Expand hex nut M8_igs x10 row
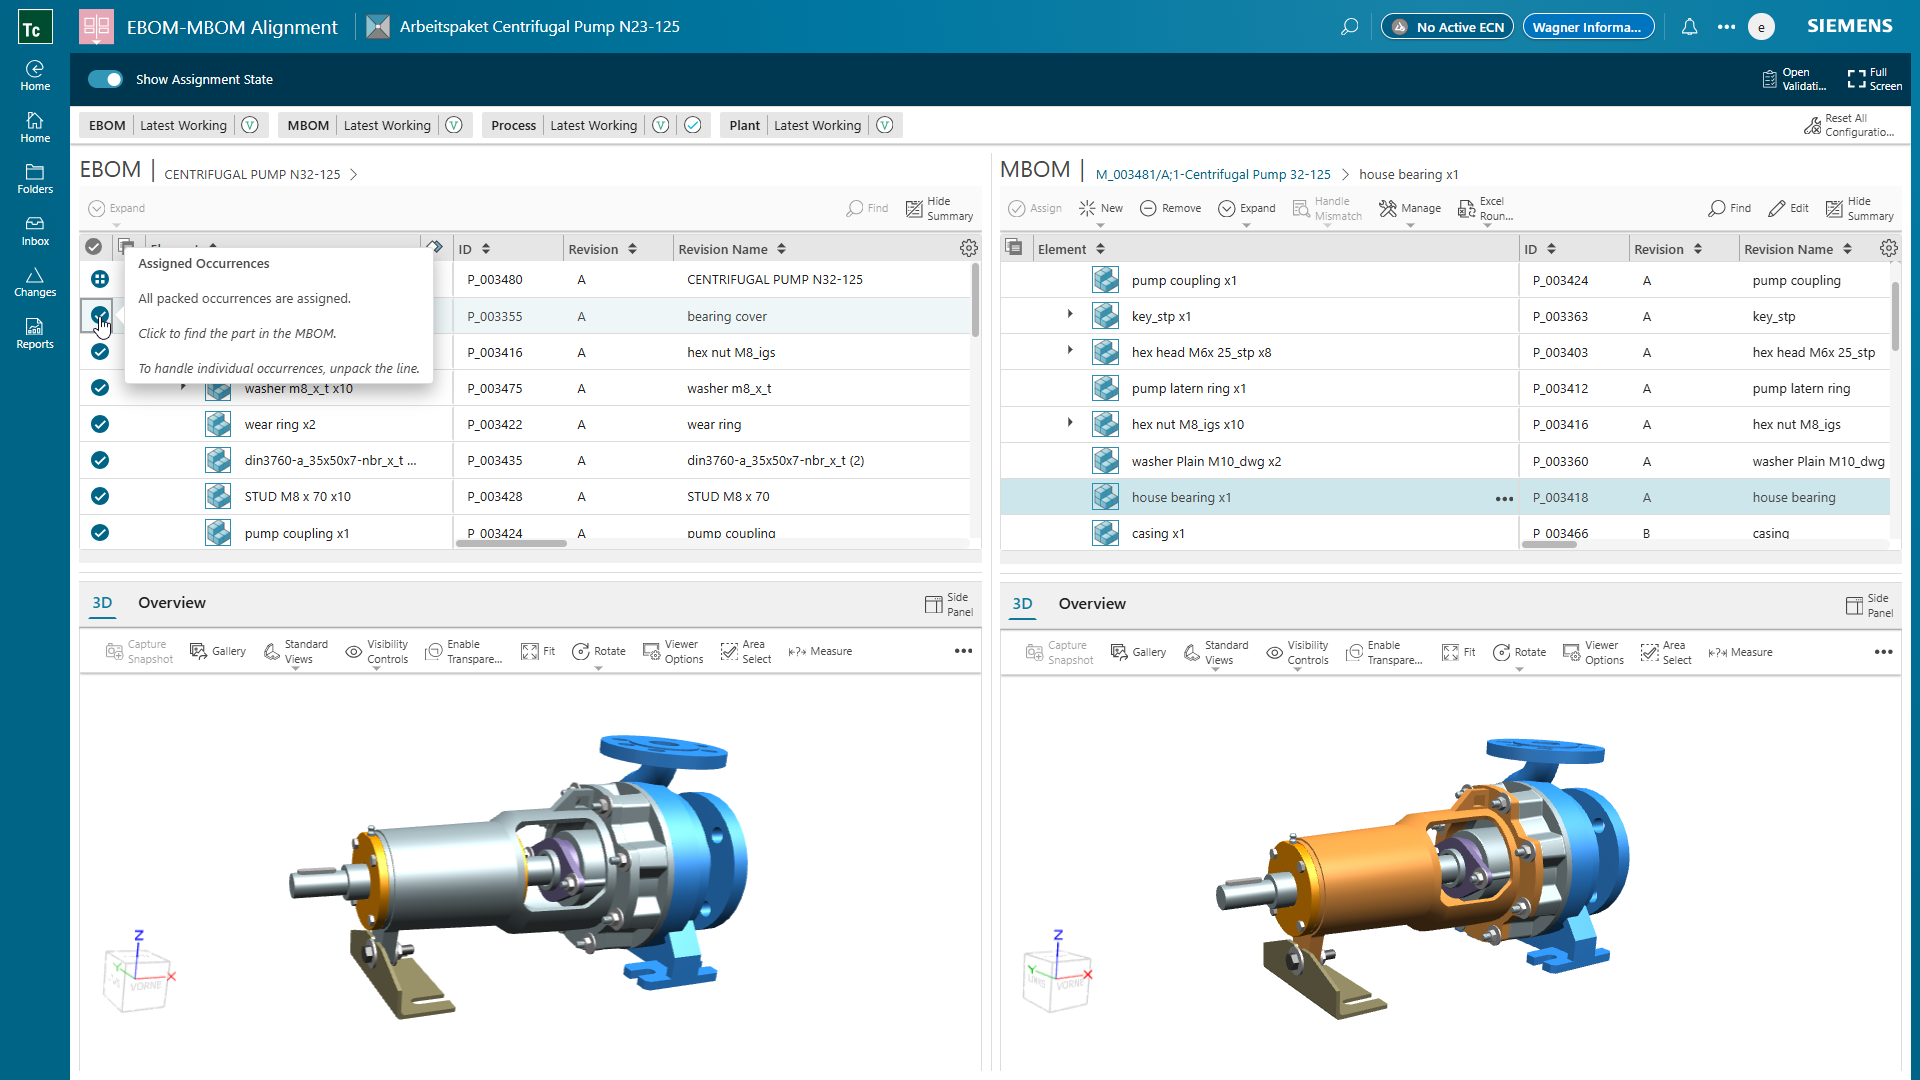The height and width of the screenshot is (1080, 1920). (1069, 423)
